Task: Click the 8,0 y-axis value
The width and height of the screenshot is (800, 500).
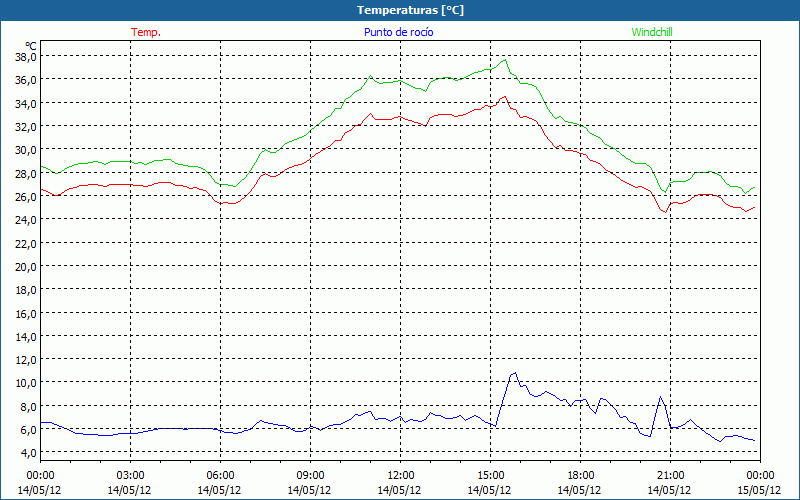Action: pyautogui.click(x=28, y=406)
